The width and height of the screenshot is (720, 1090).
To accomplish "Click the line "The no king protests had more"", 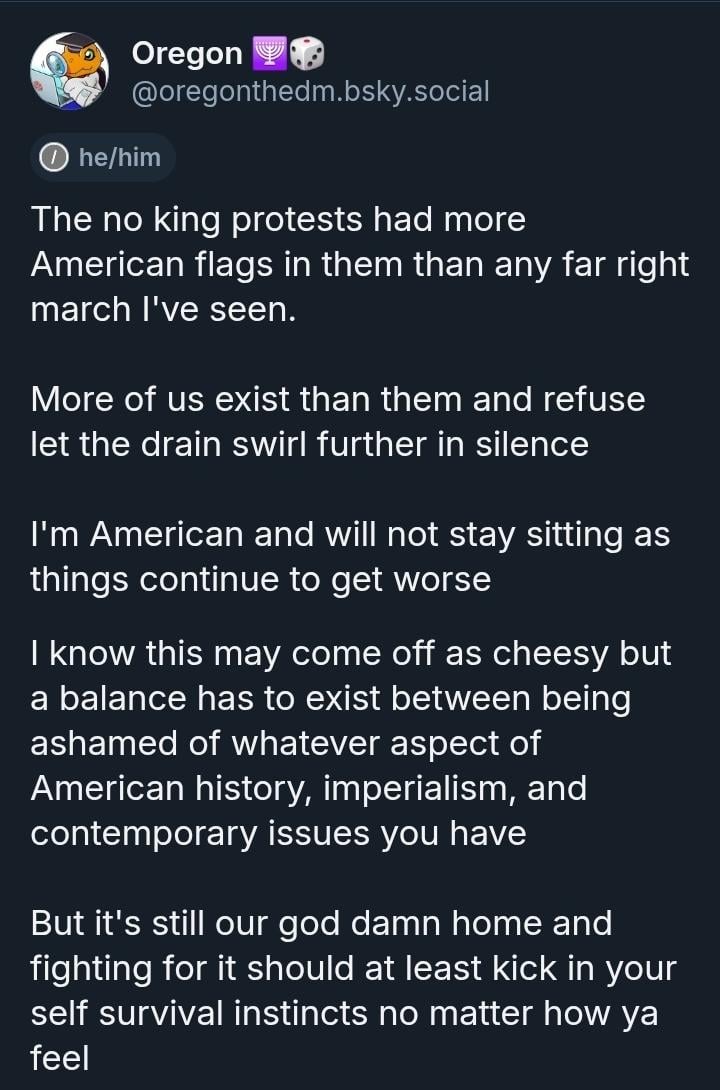I will click(278, 219).
